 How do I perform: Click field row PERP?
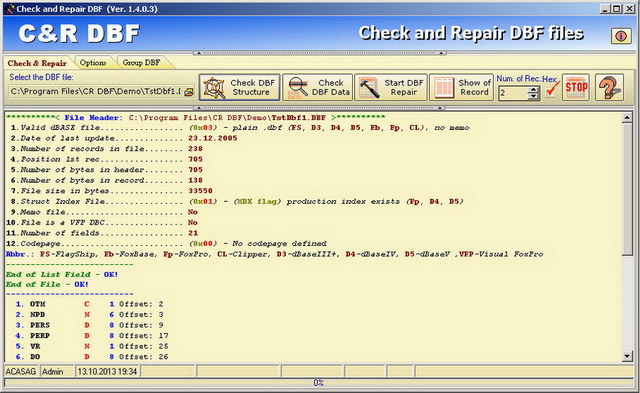(x=92, y=336)
